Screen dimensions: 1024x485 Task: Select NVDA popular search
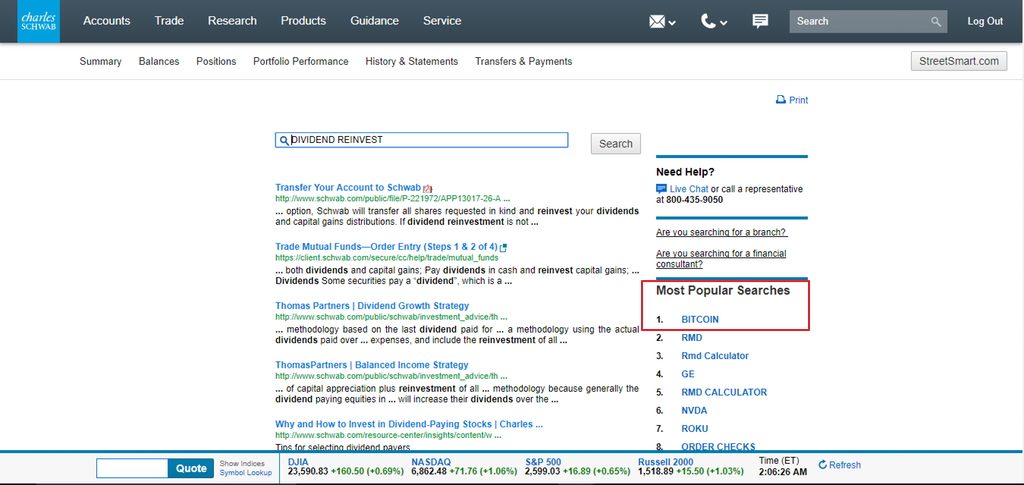[x=694, y=411]
